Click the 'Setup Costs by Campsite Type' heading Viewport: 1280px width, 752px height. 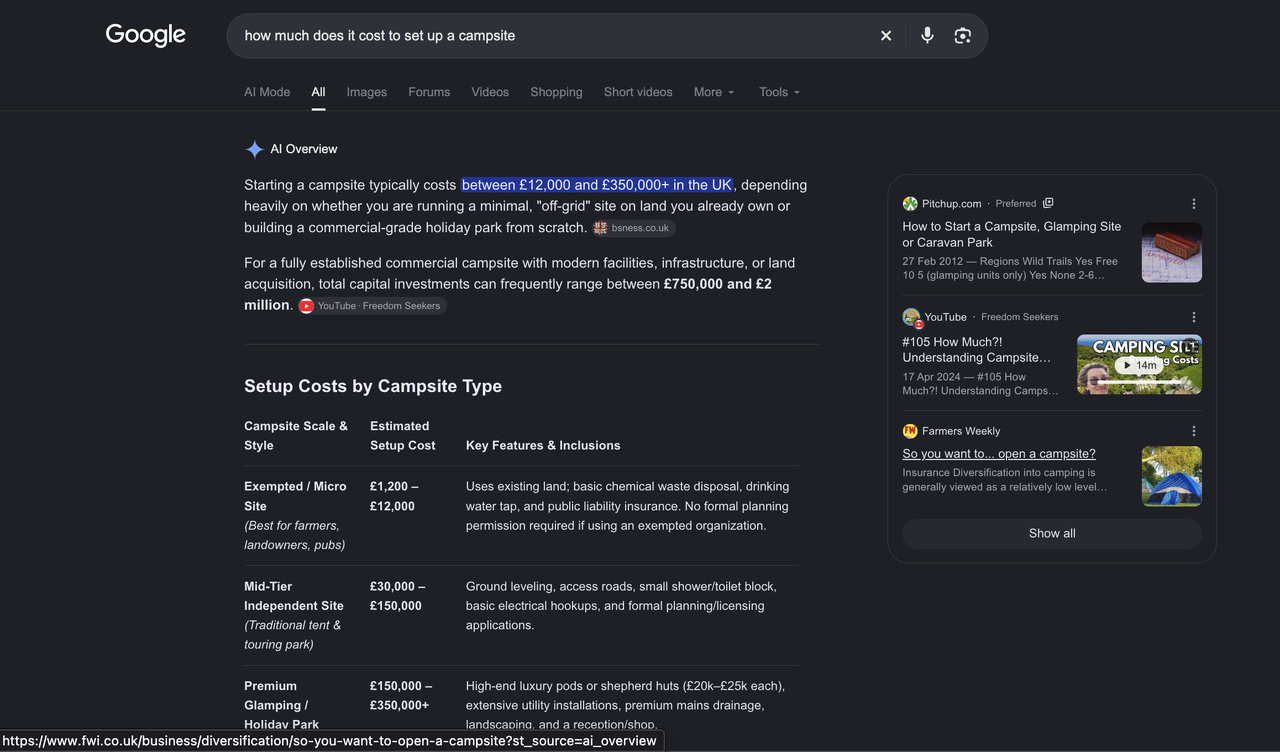(x=373, y=386)
